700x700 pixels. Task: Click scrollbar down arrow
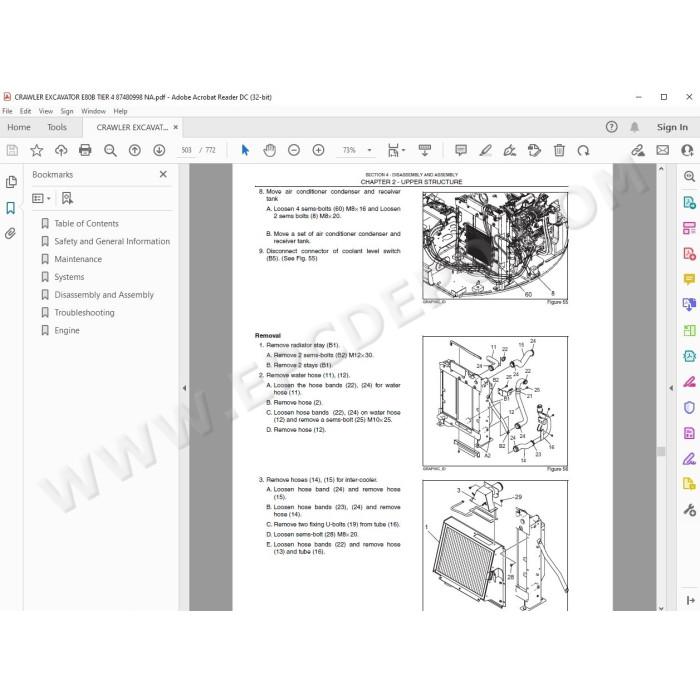[661, 608]
